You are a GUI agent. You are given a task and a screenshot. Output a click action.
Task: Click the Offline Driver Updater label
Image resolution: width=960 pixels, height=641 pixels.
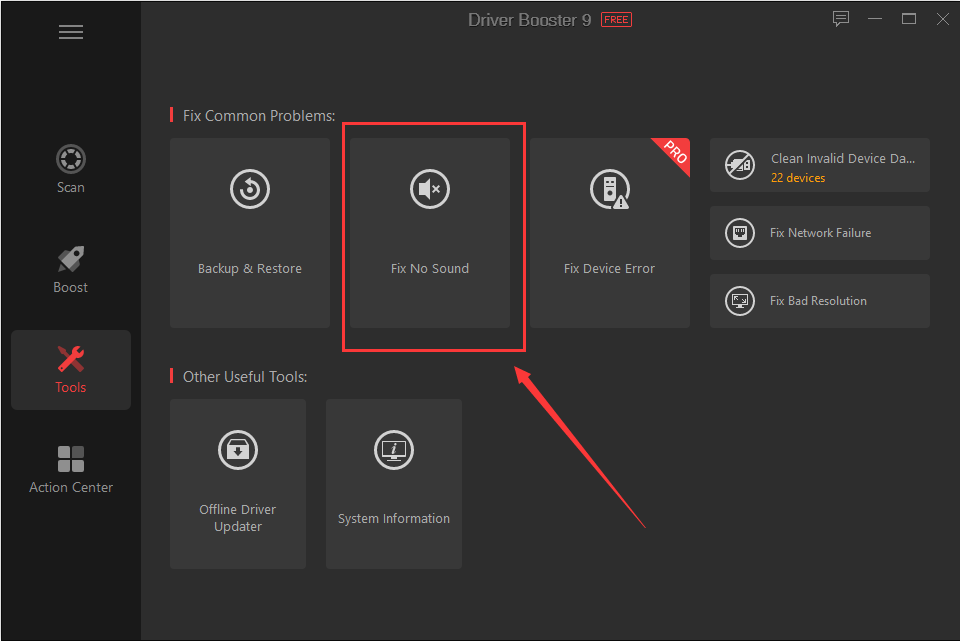(x=238, y=518)
